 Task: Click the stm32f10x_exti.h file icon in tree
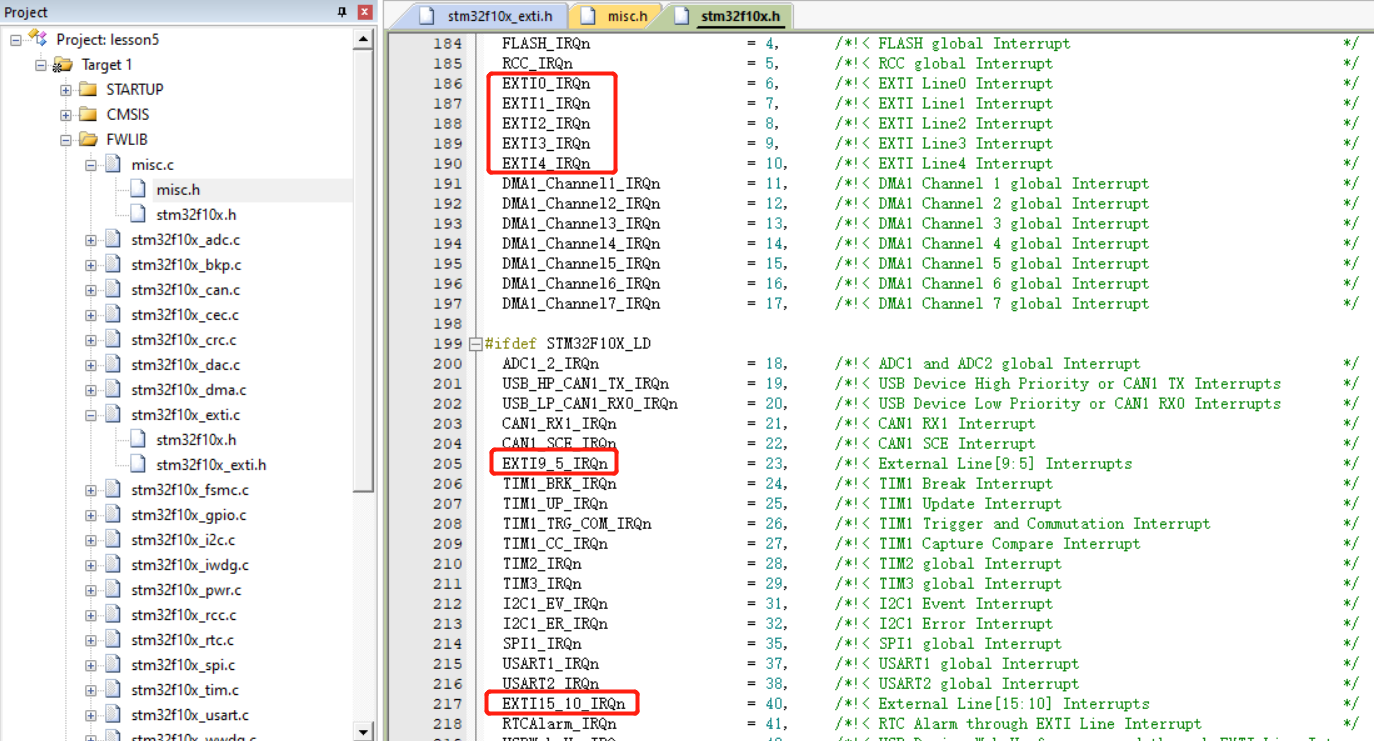(x=138, y=465)
